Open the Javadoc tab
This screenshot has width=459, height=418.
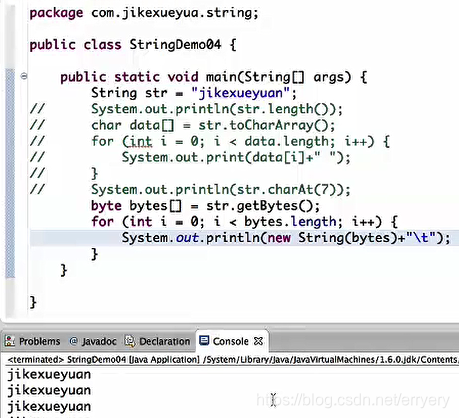point(93,341)
